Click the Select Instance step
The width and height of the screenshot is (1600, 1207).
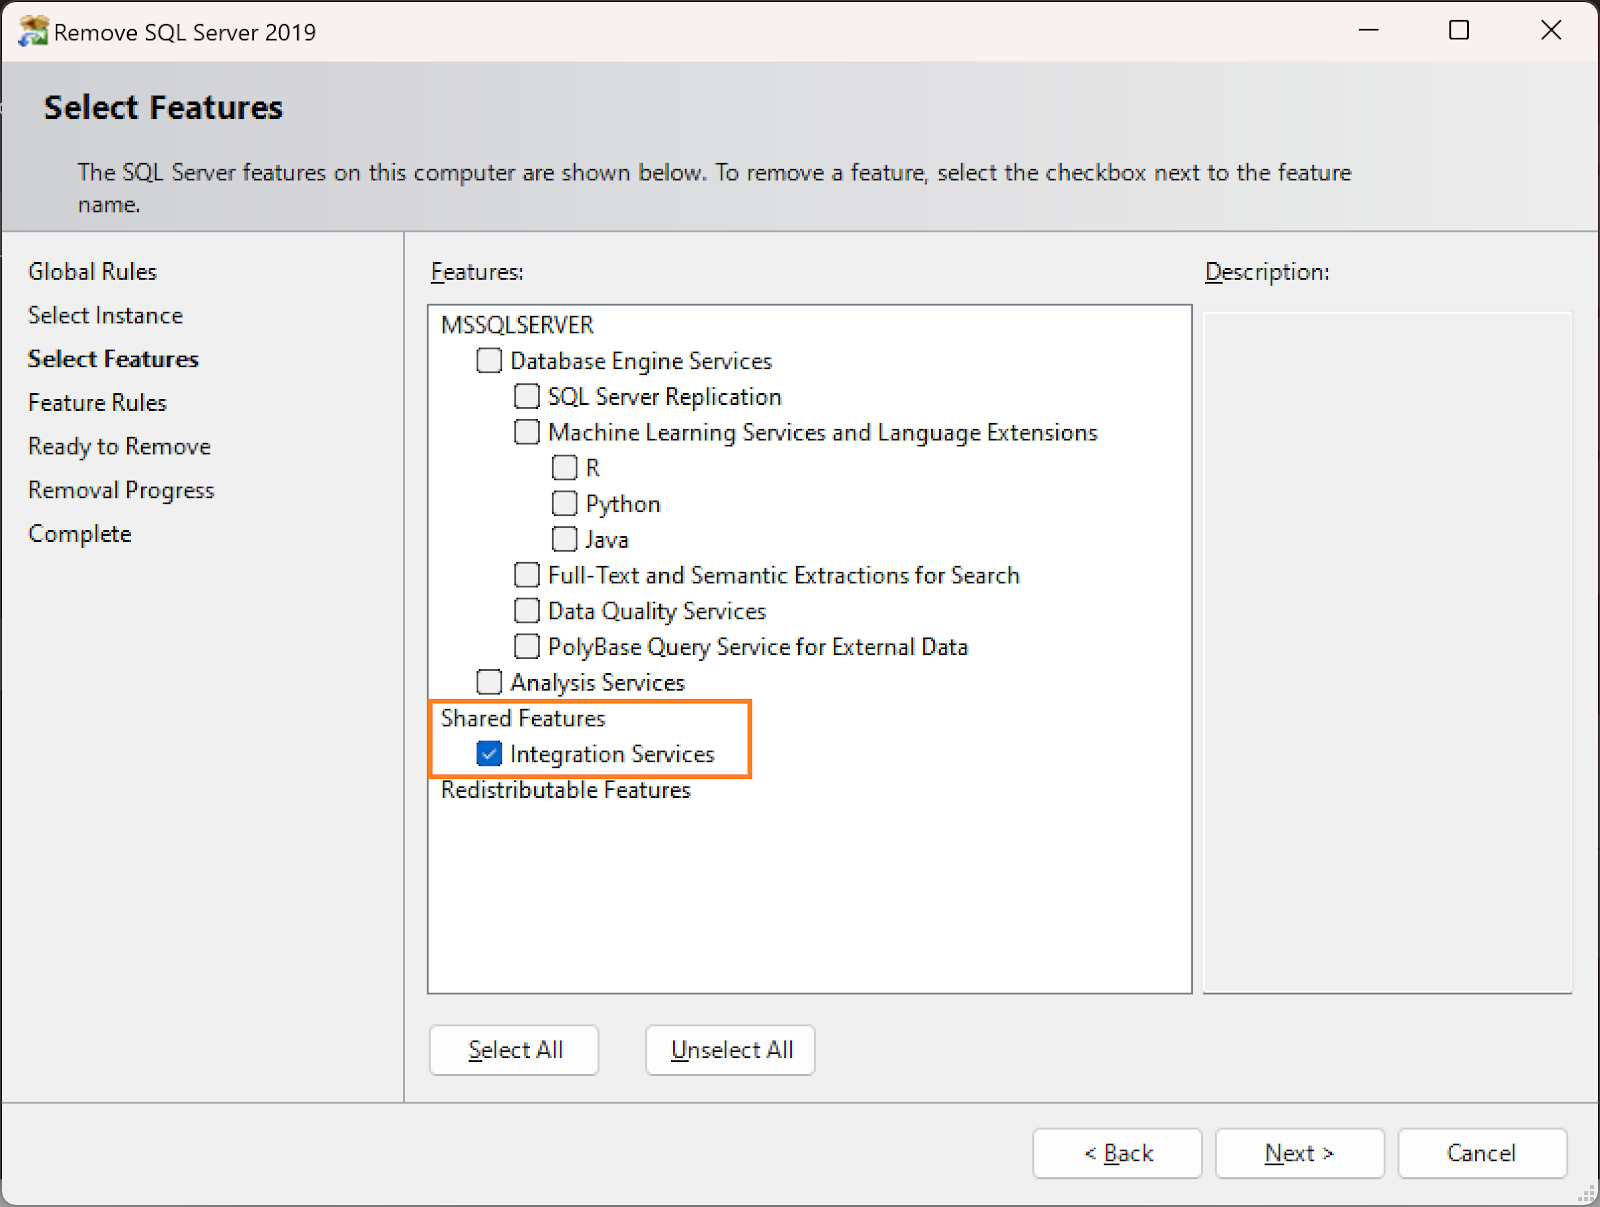[106, 315]
